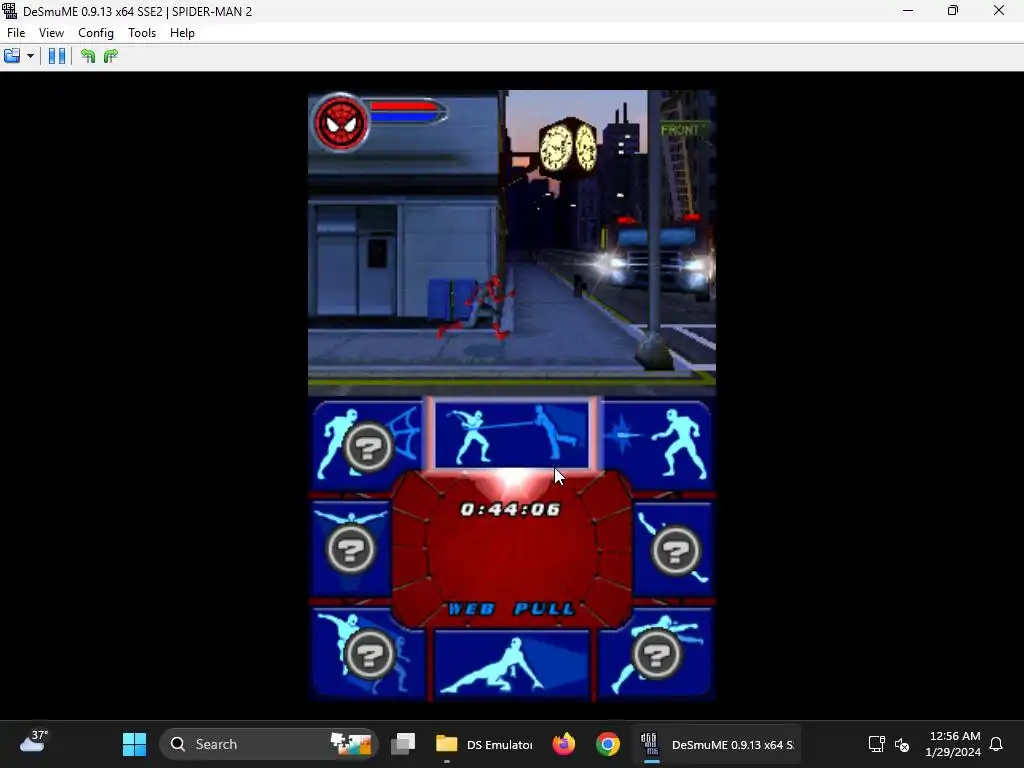Open the Tools menu

coord(142,33)
